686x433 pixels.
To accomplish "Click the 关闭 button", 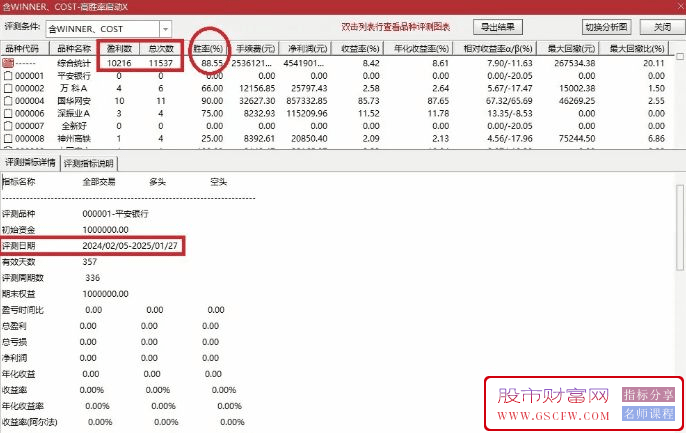I will coord(662,27).
